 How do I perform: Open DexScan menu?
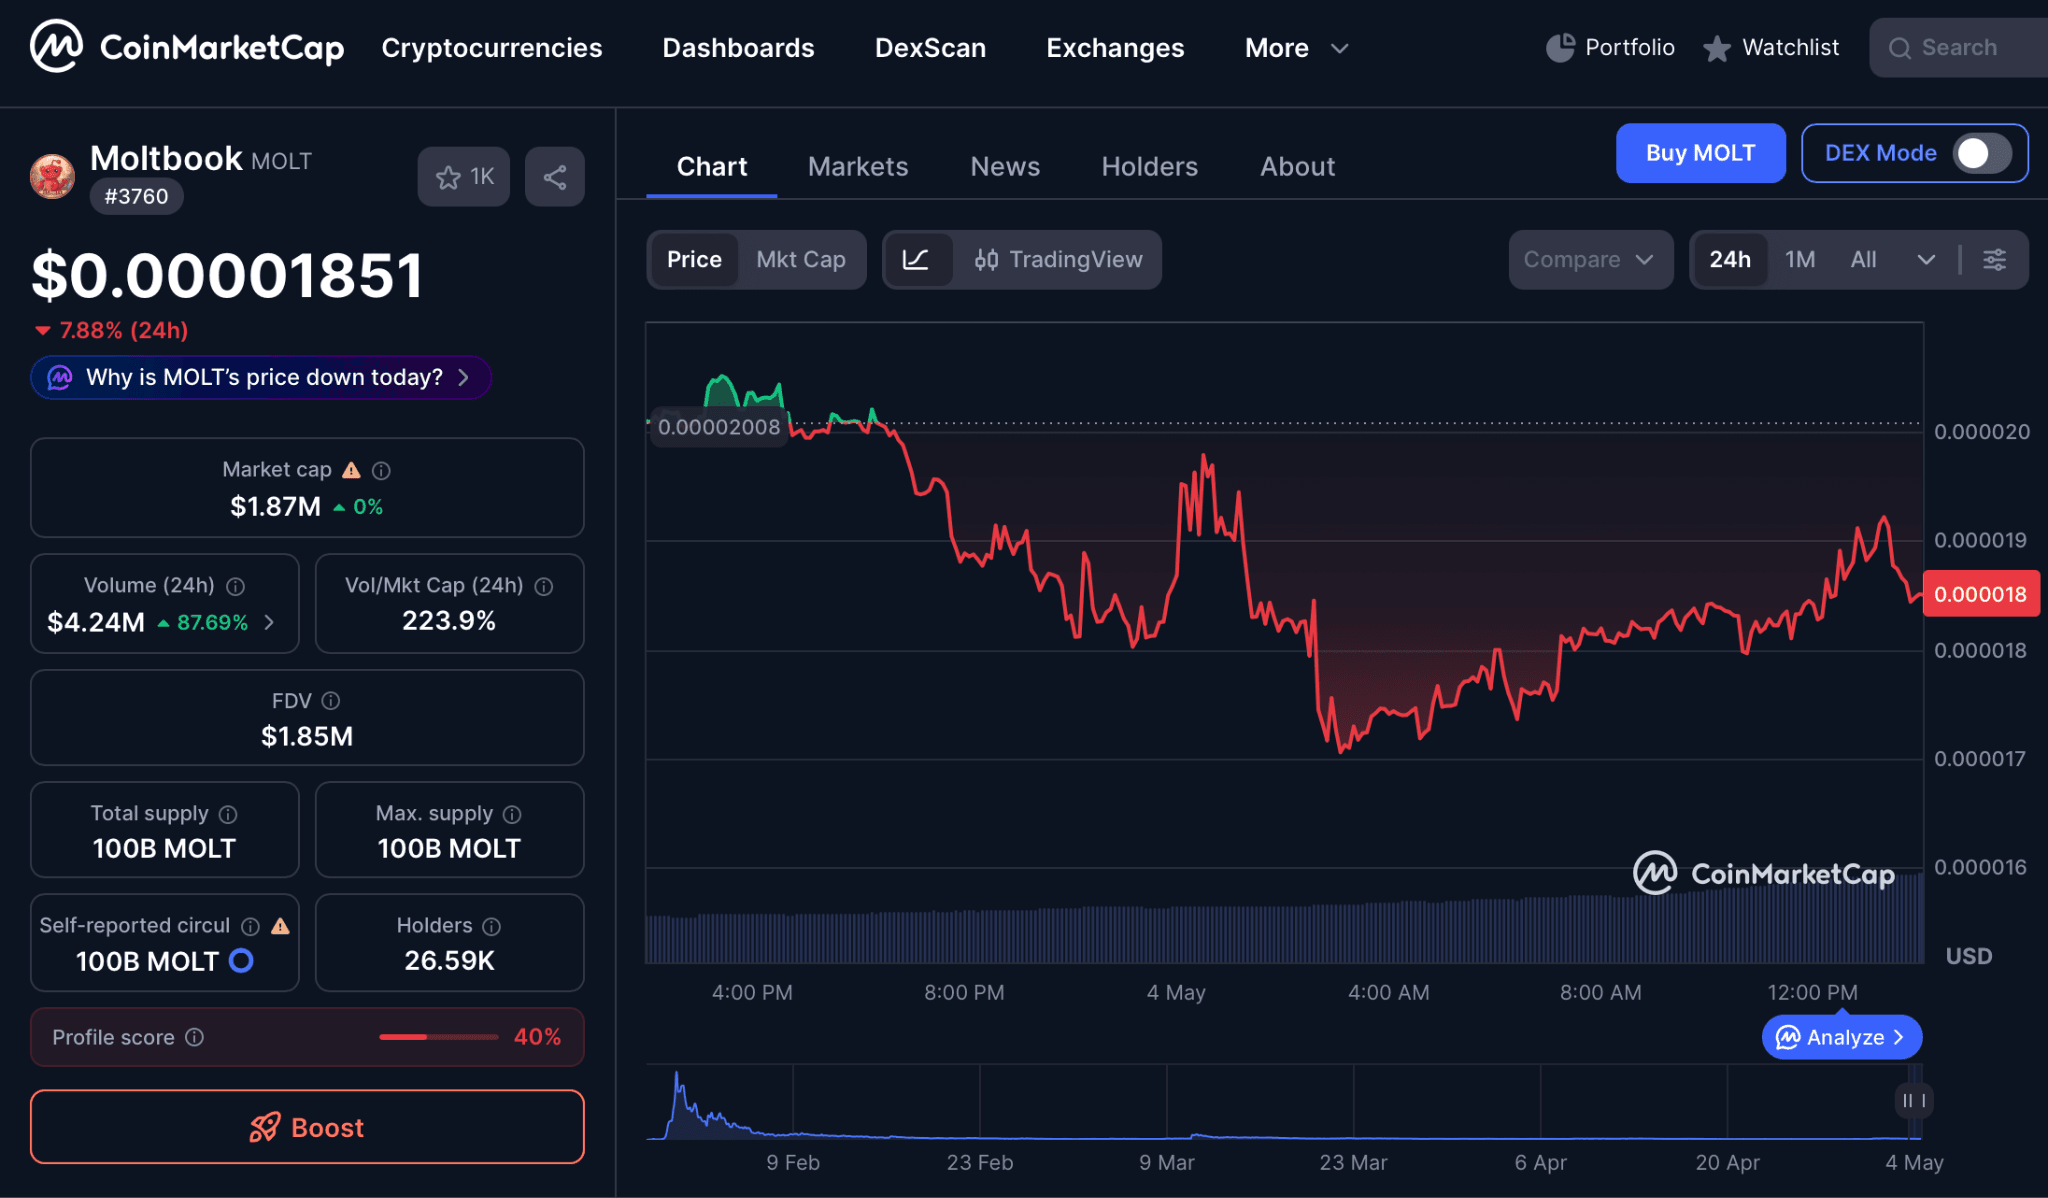(930, 48)
